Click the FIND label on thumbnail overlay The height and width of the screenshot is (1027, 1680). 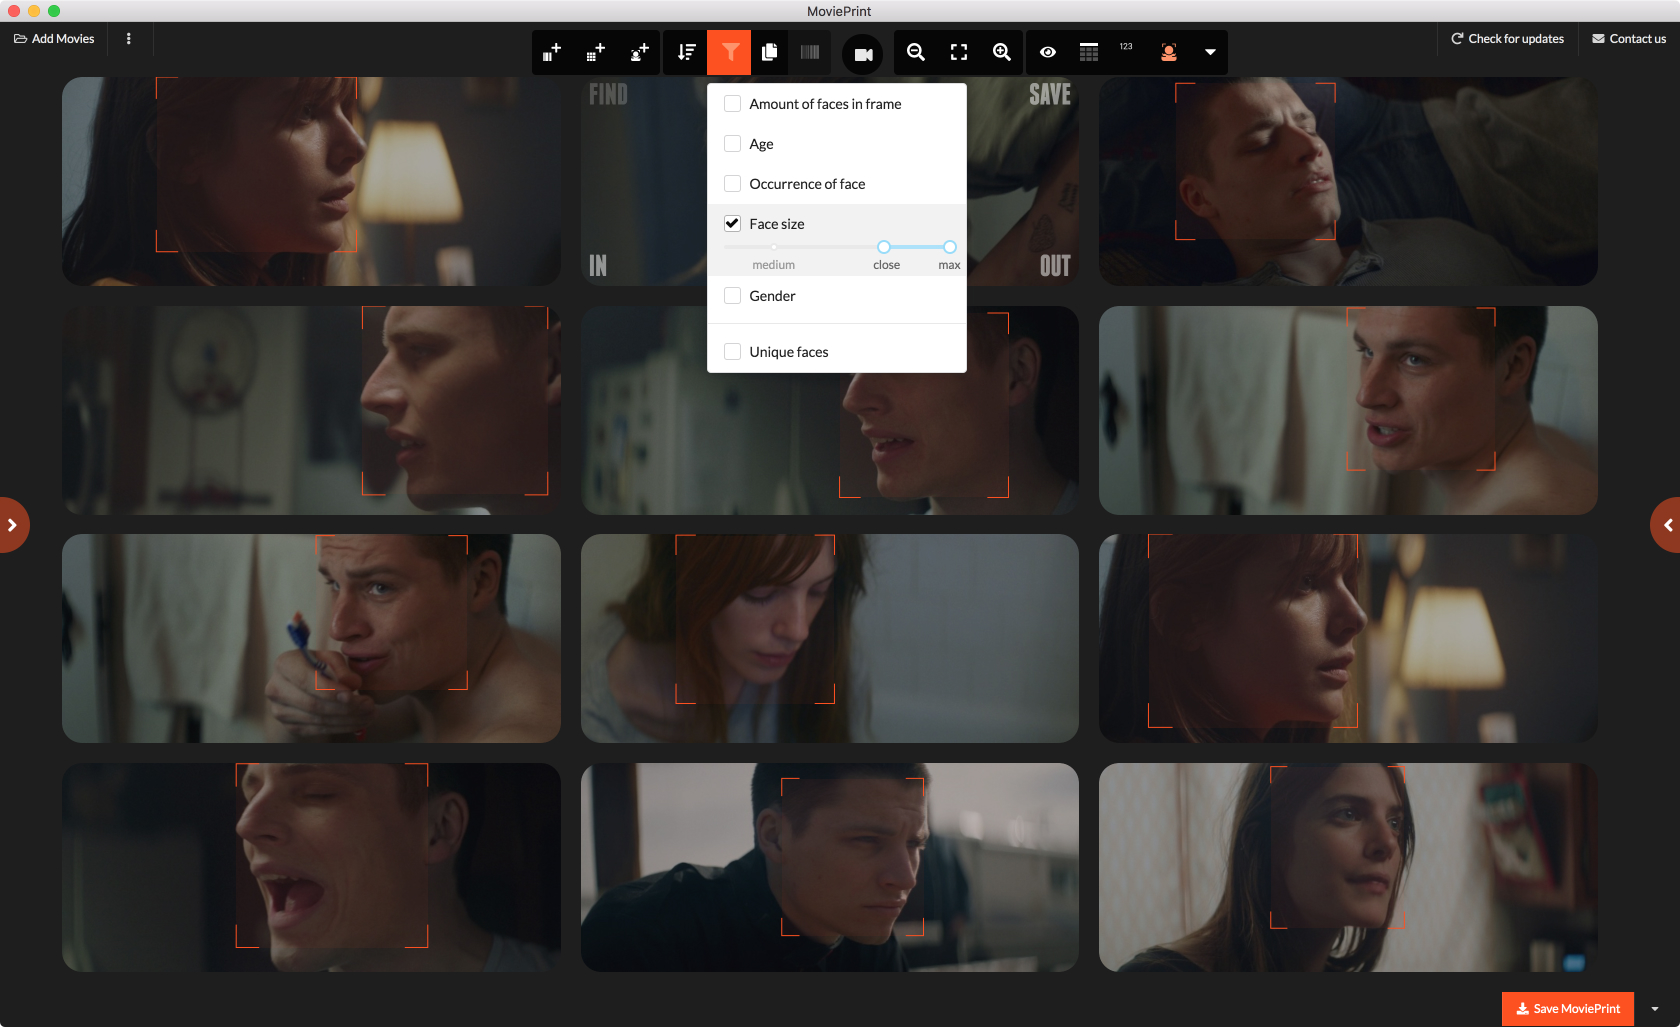click(608, 95)
